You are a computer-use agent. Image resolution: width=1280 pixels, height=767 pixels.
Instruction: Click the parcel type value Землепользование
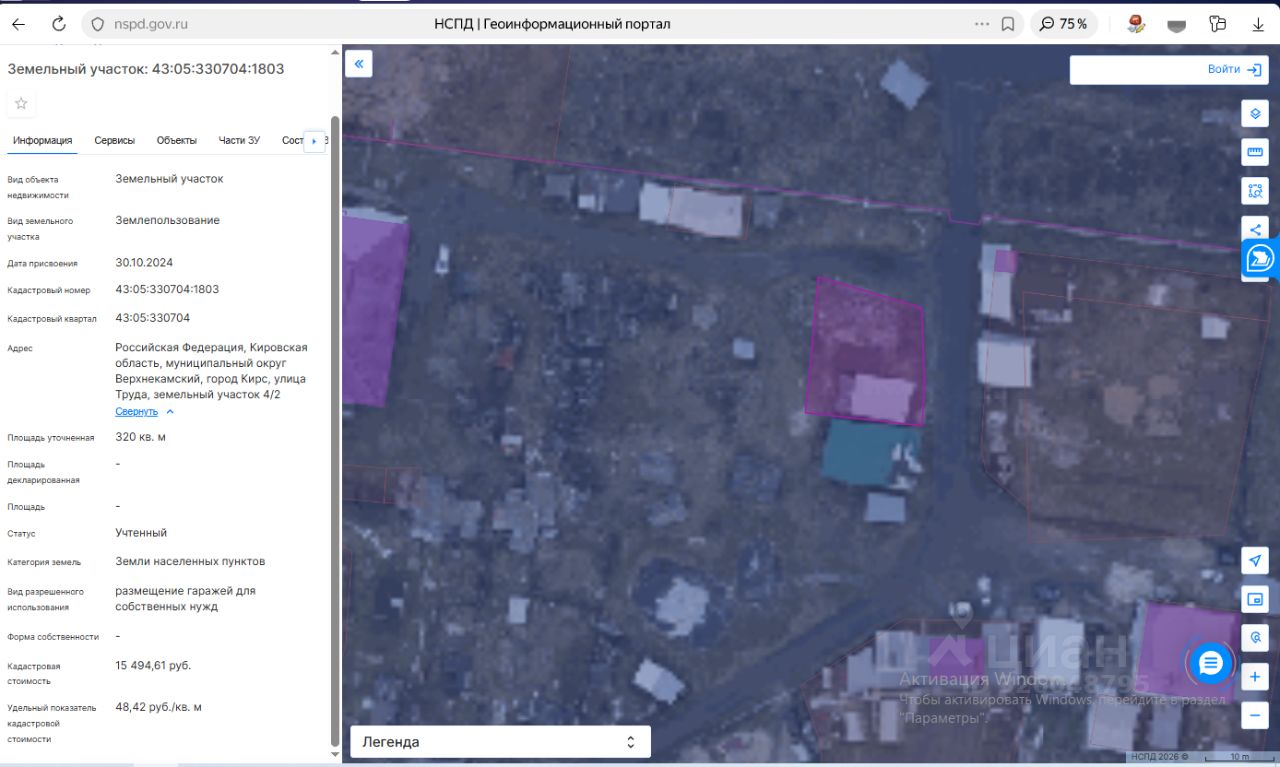coord(167,220)
